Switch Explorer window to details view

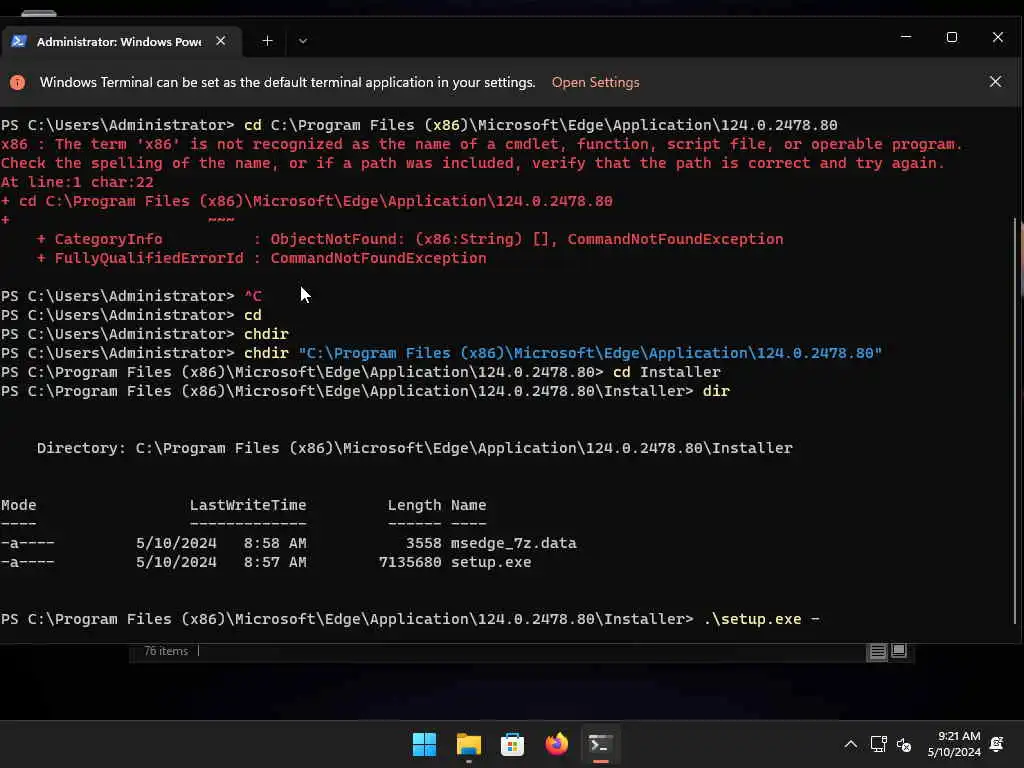pyautogui.click(x=877, y=651)
